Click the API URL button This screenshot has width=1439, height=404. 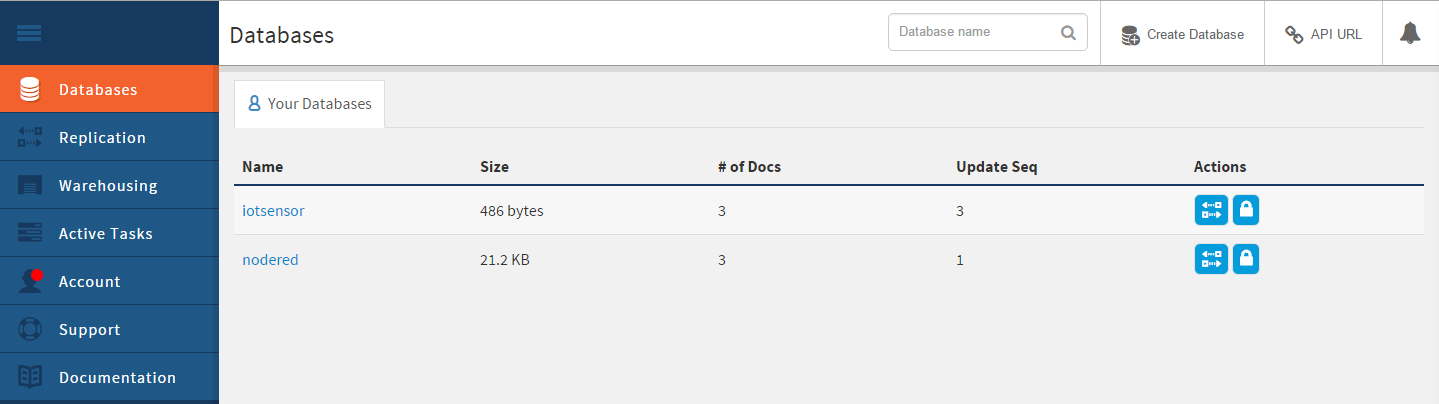click(x=1323, y=34)
